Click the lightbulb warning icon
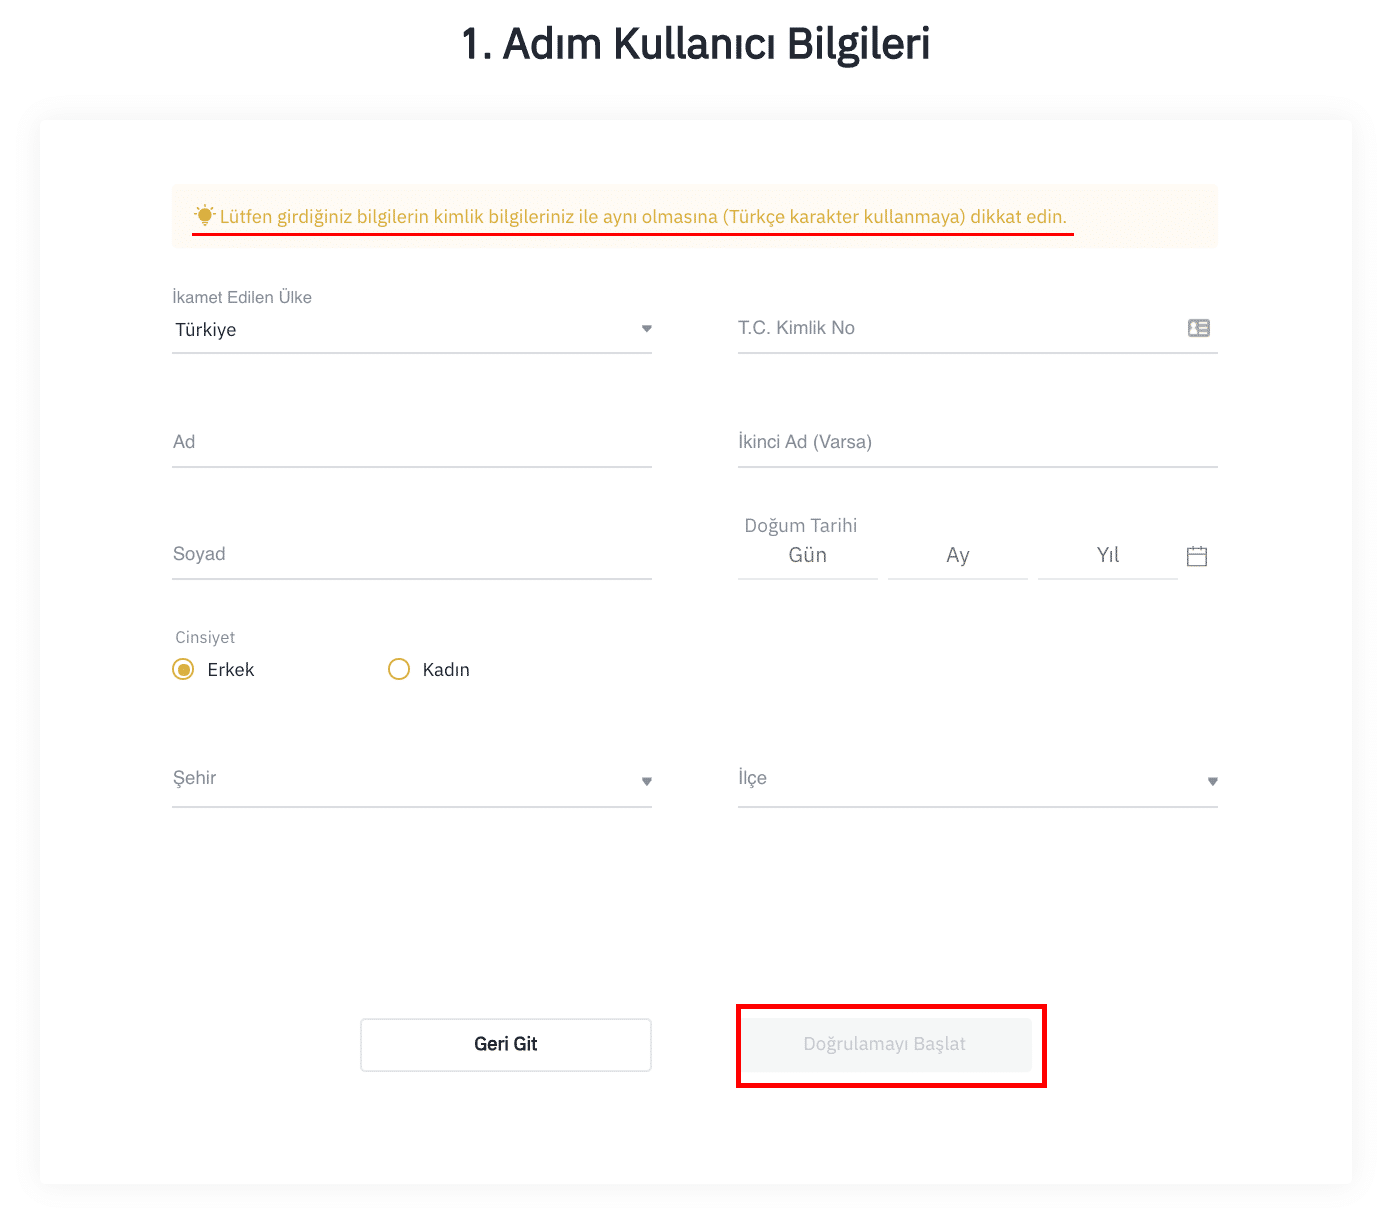The width and height of the screenshot is (1384, 1210). point(205,215)
